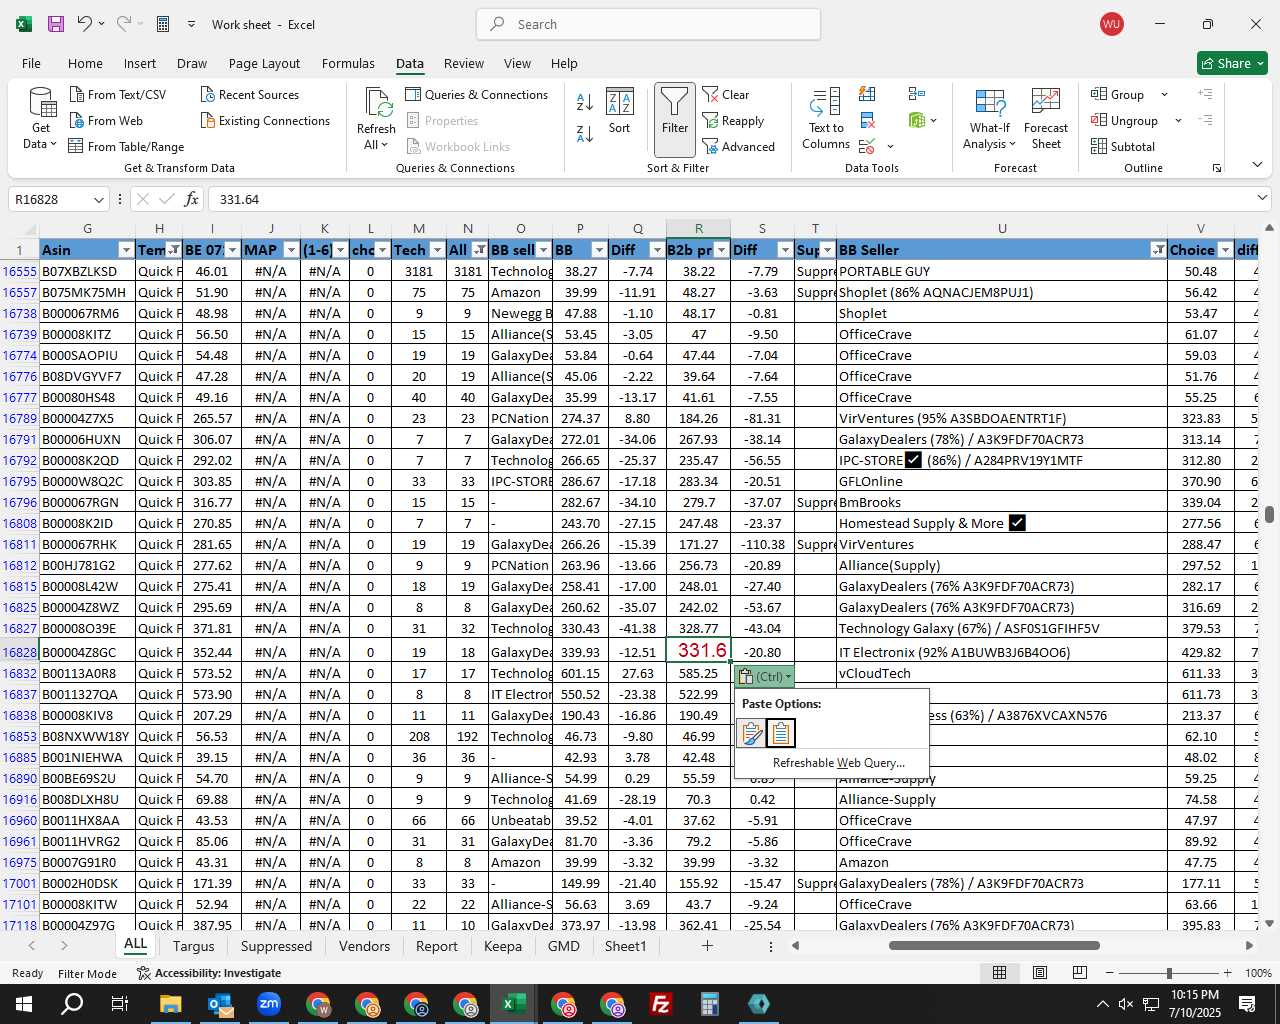1280x1024 pixels.
Task: Clear the current filter
Action: click(726, 94)
